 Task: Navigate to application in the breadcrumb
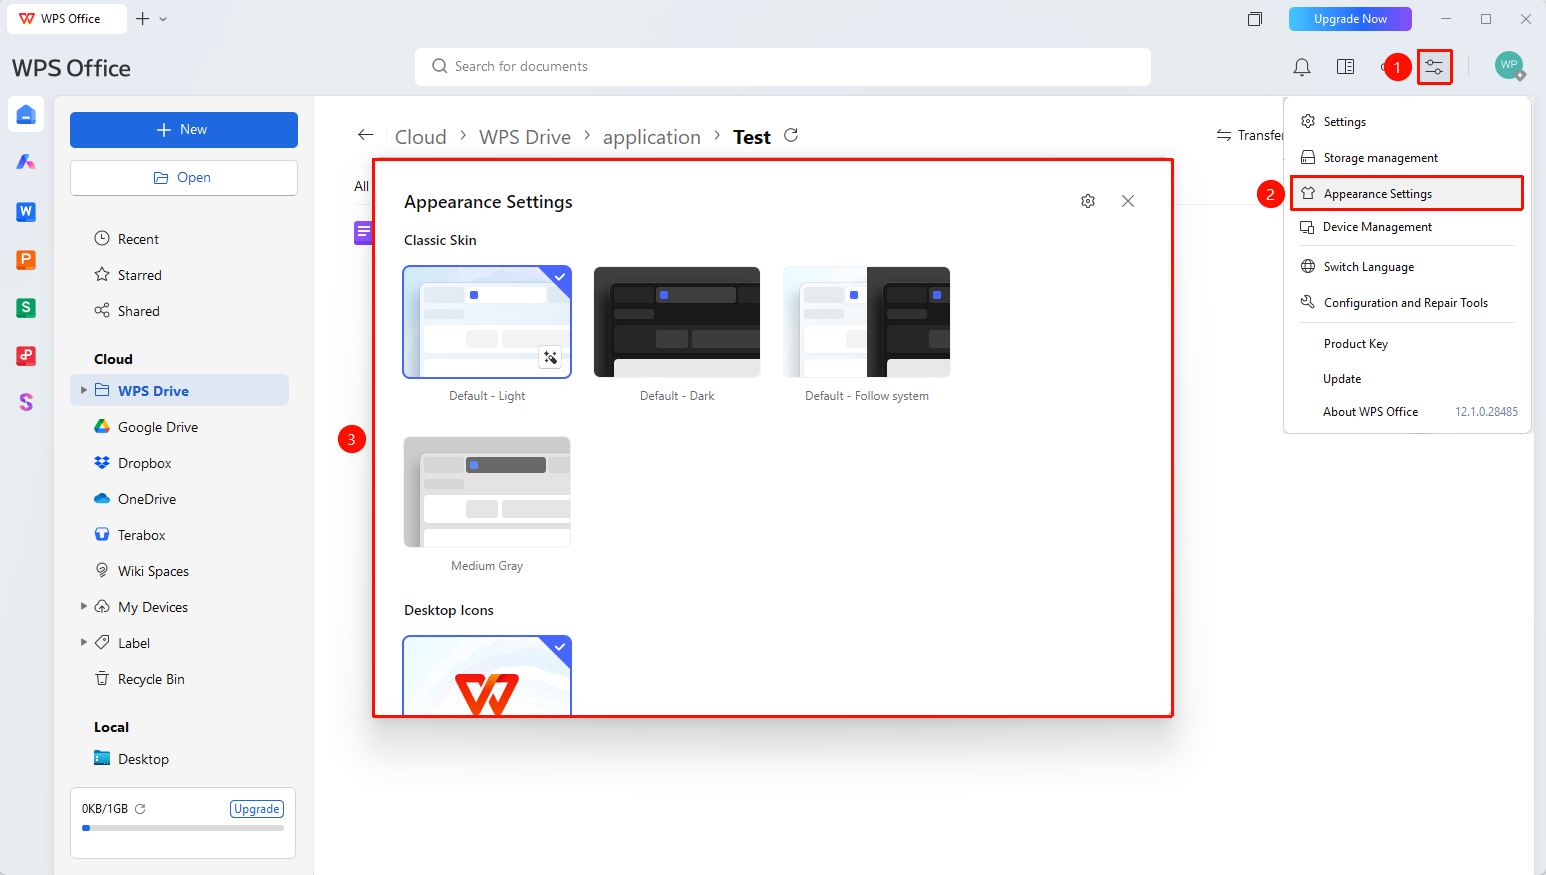tap(652, 137)
